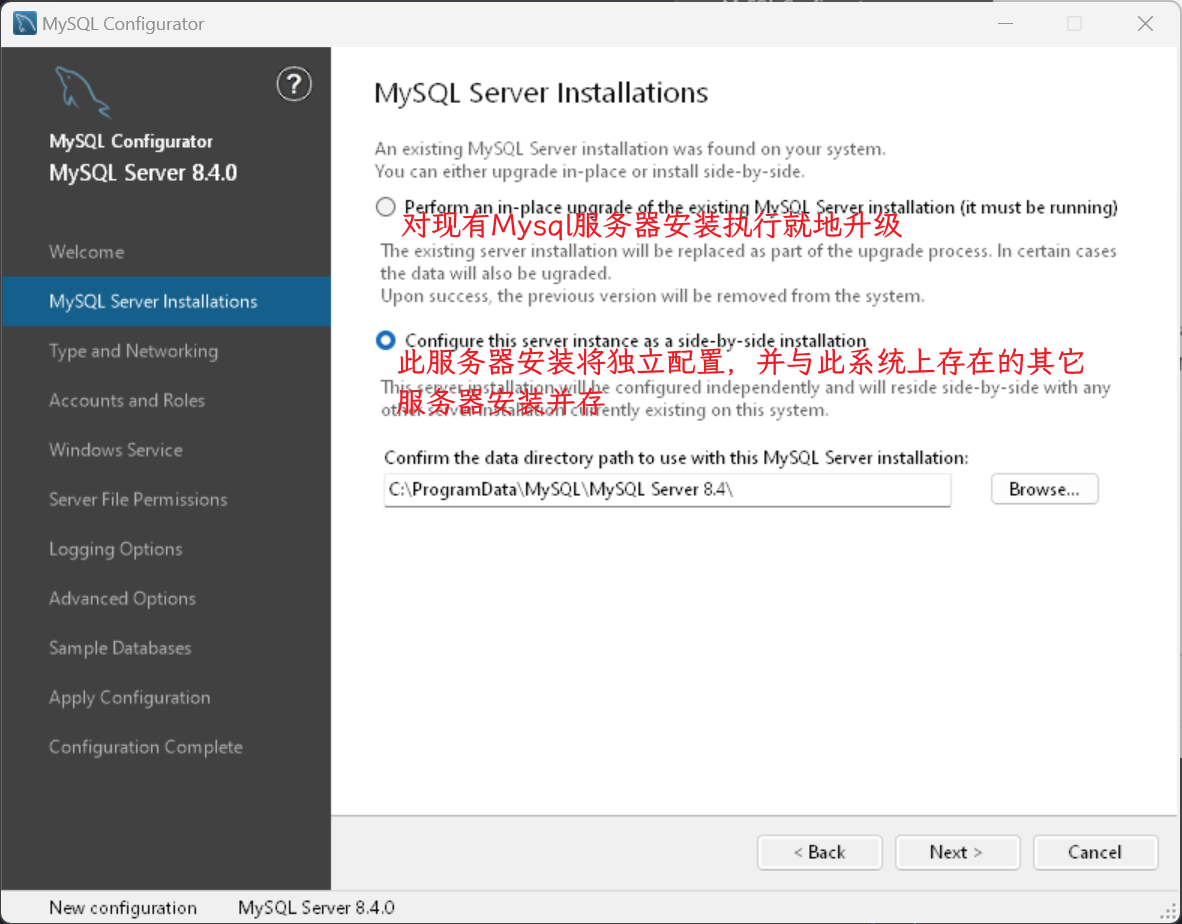Click the 'New configuration' status bar text
The image size is (1182, 924).
click(123, 907)
